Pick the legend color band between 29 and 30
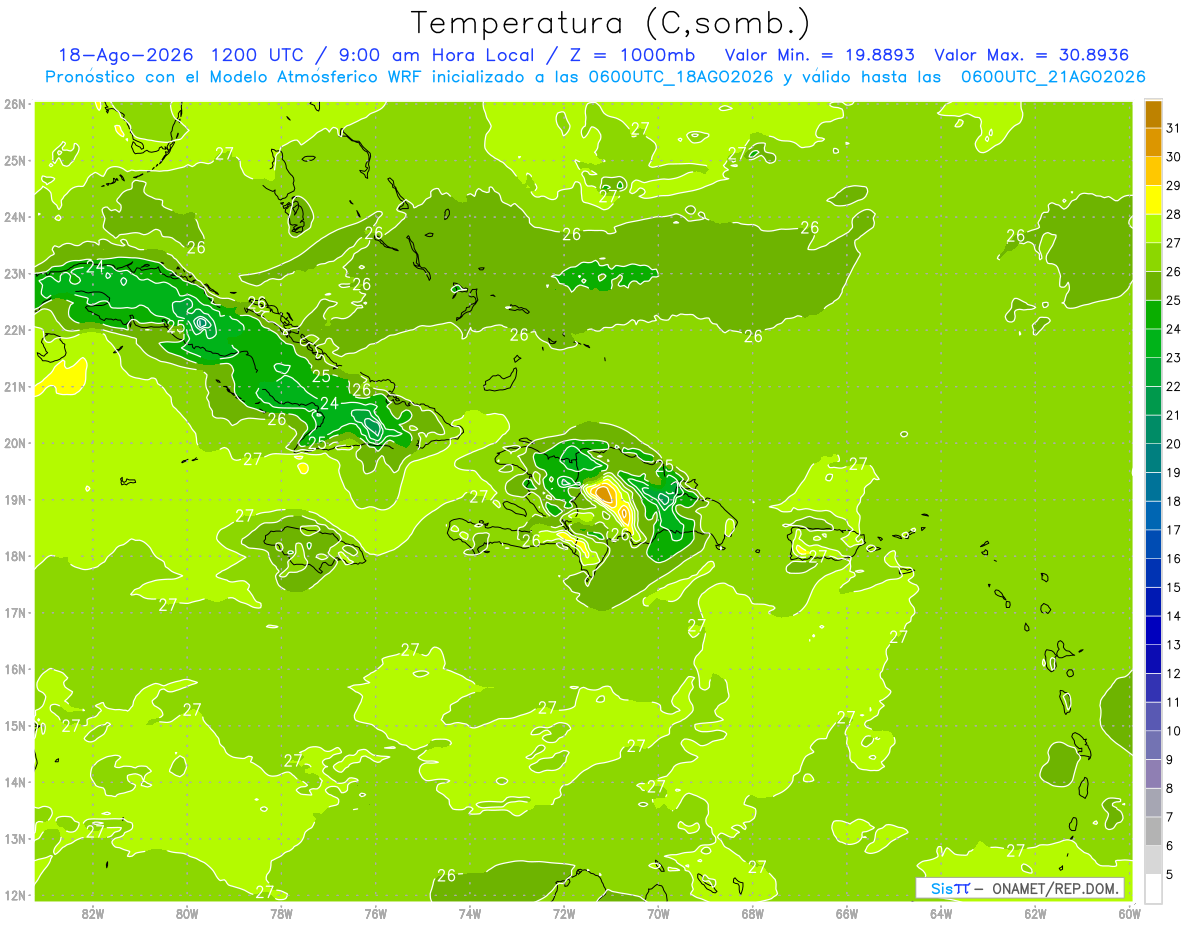Screen dimensions: 1200x927 pos(1153,171)
